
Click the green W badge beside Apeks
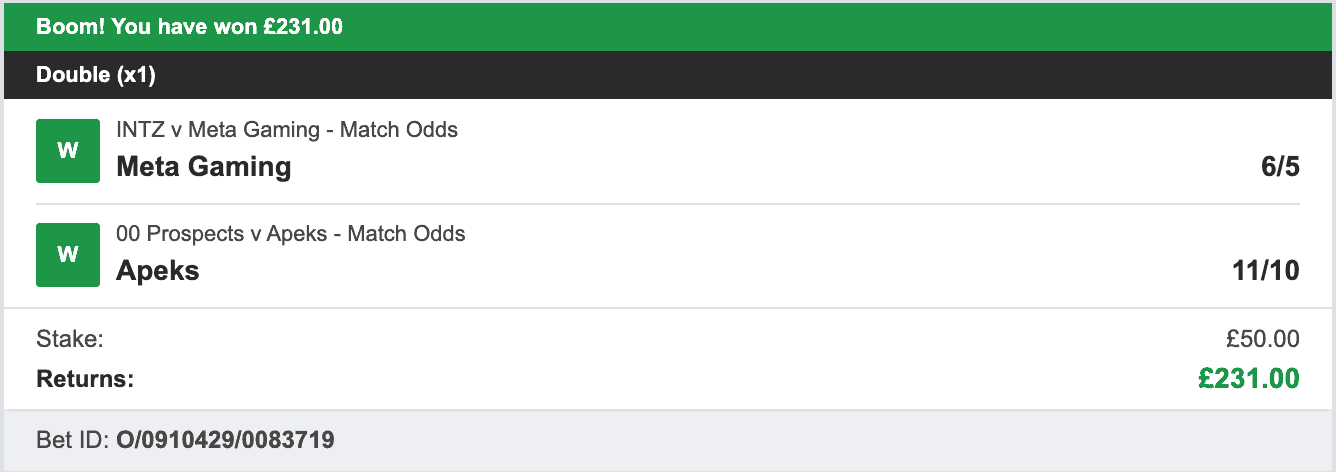coord(68,255)
